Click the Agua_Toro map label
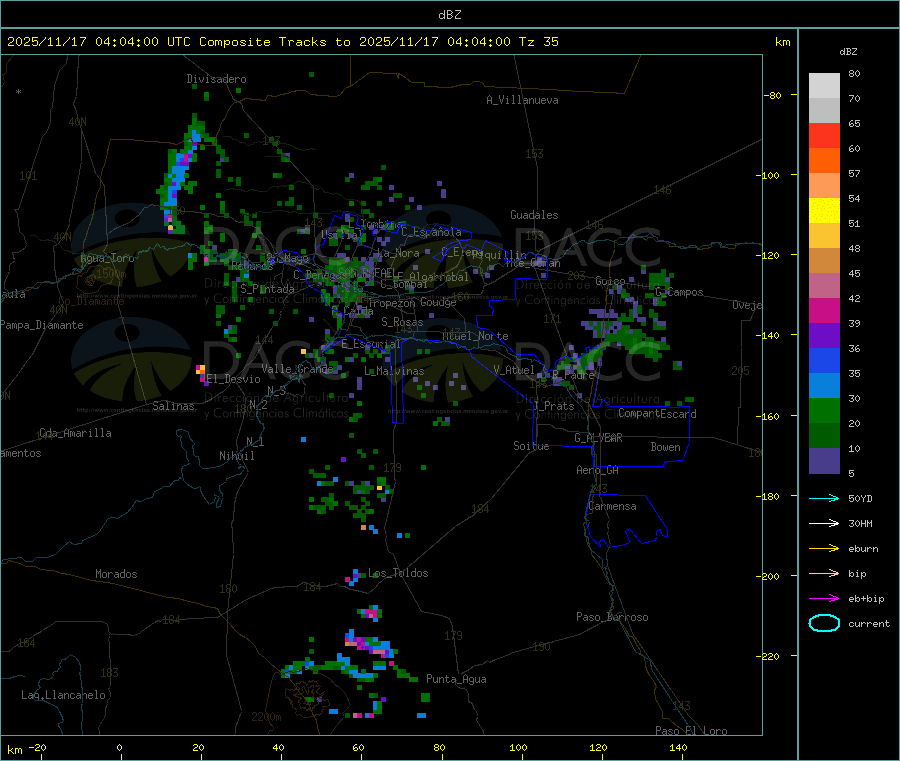 coord(107,258)
